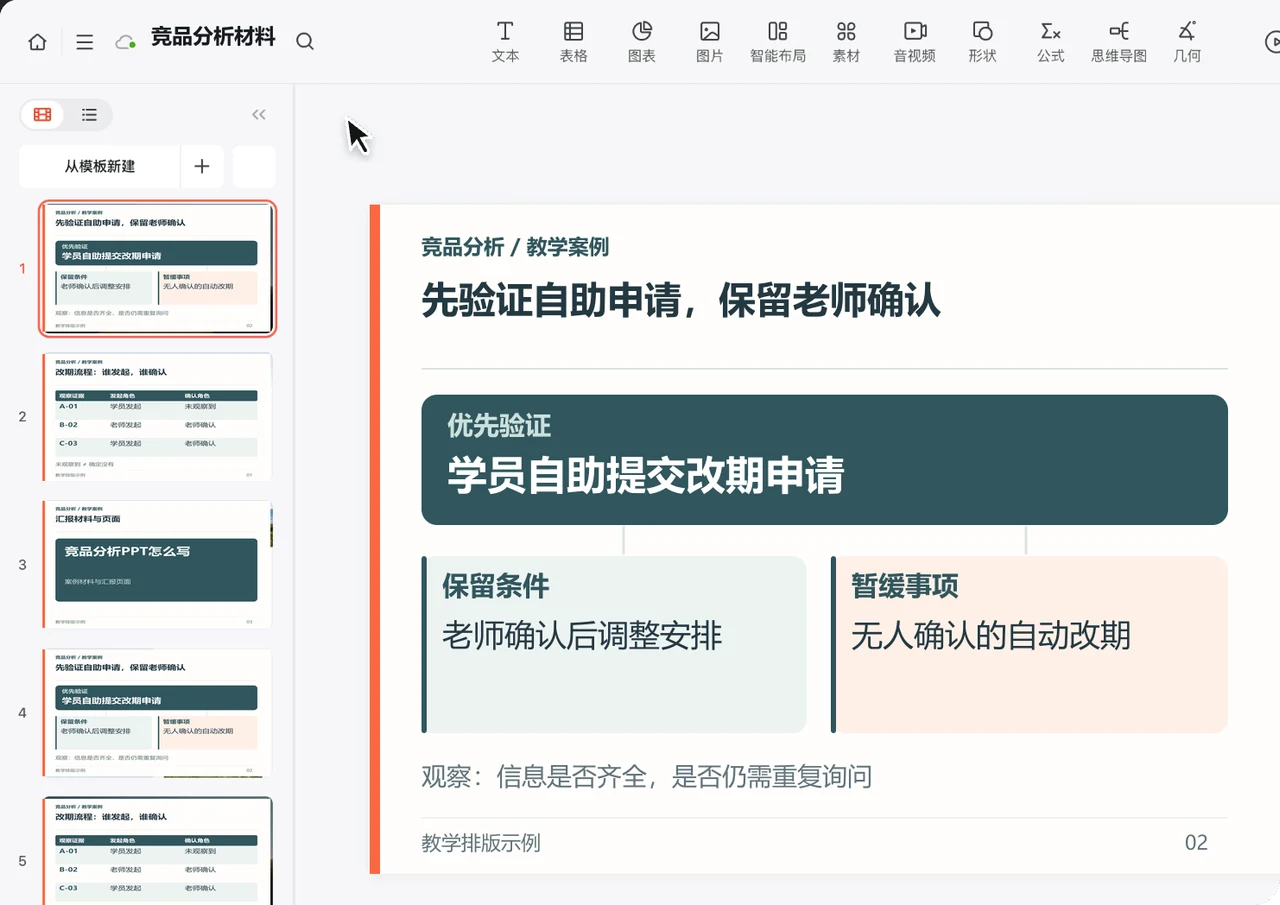Viewport: 1280px width, 905px height.
Task: Insert a formula via 公式
Action: 1050,42
